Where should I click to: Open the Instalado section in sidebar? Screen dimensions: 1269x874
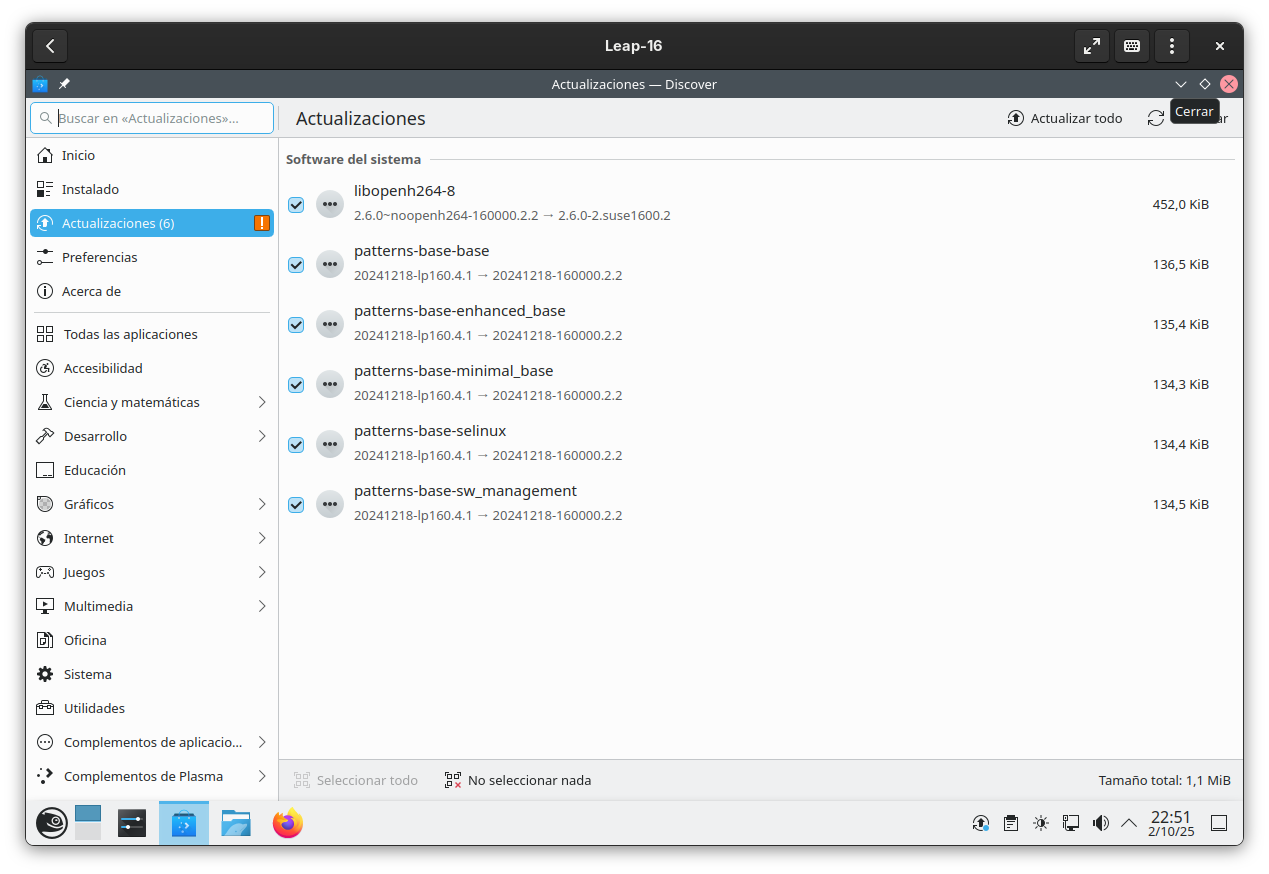(x=90, y=189)
